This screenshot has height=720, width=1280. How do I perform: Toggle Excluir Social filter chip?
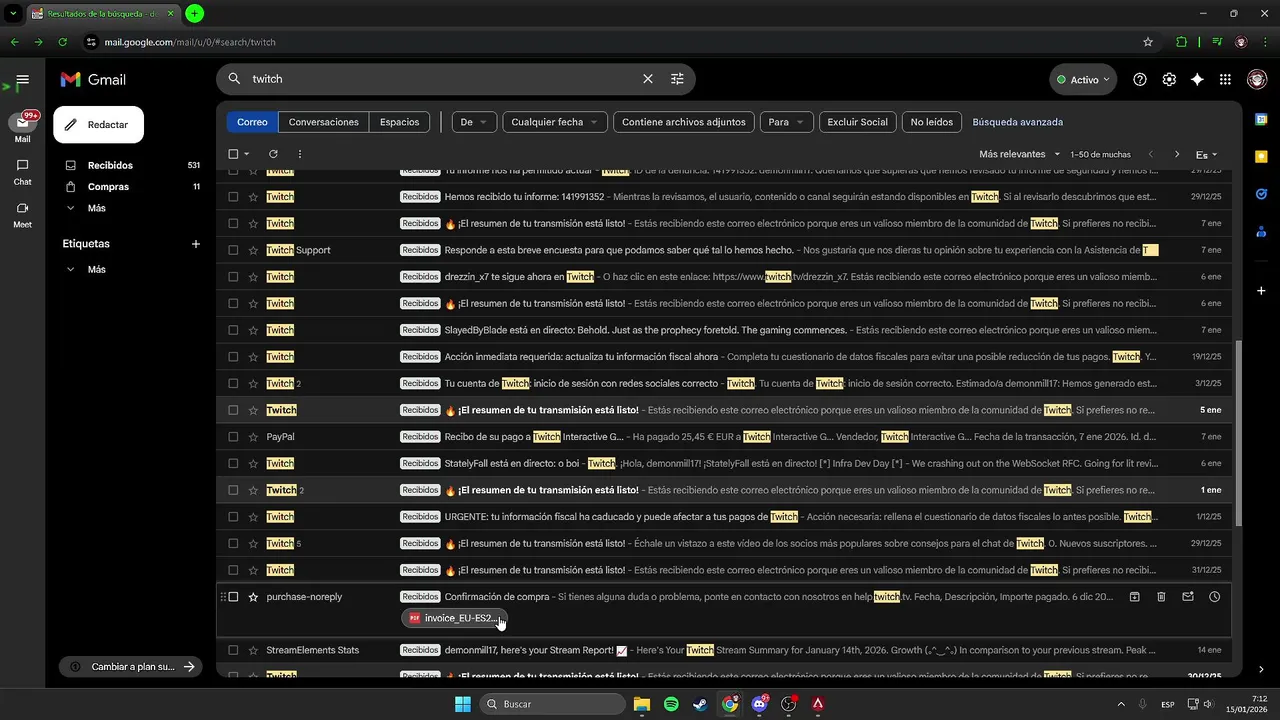click(x=857, y=122)
